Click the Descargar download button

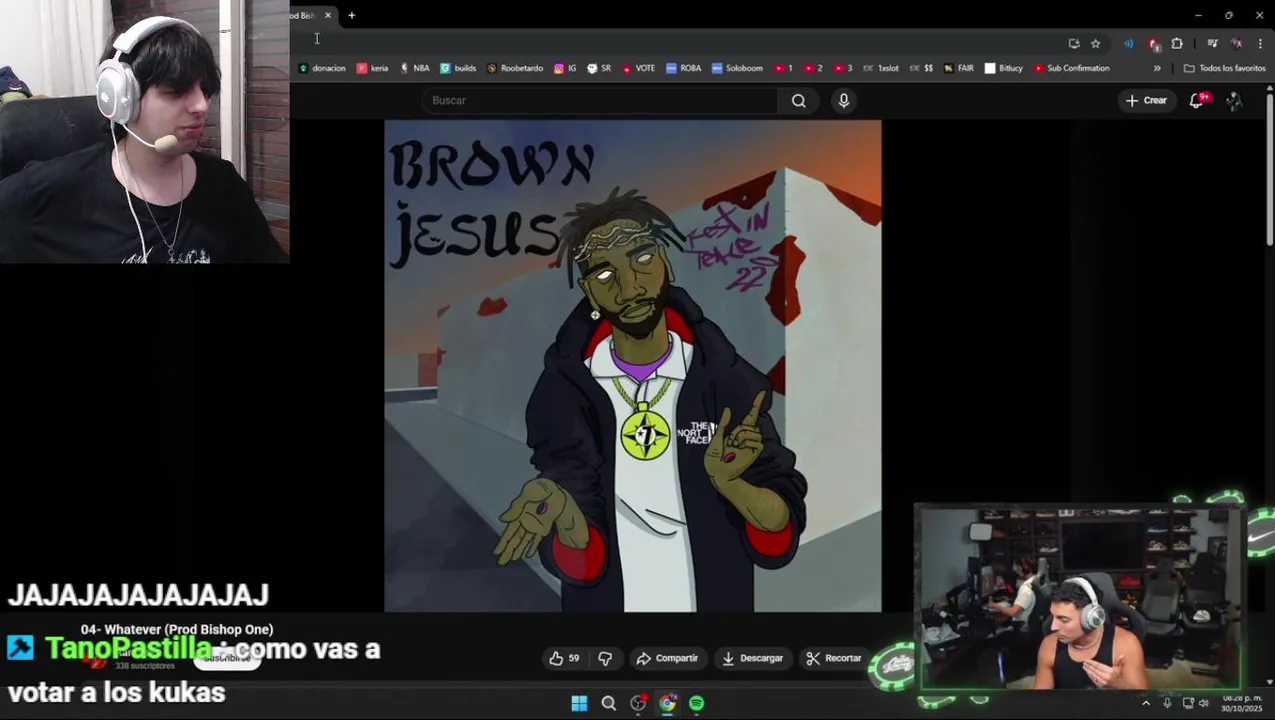point(753,658)
